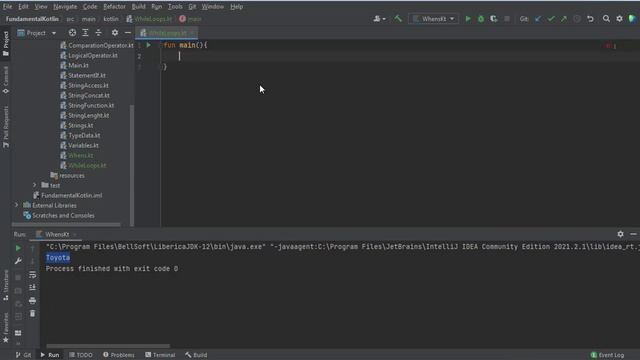Hide the Run tool window
This screenshot has height=360, width=640.
point(633,234)
